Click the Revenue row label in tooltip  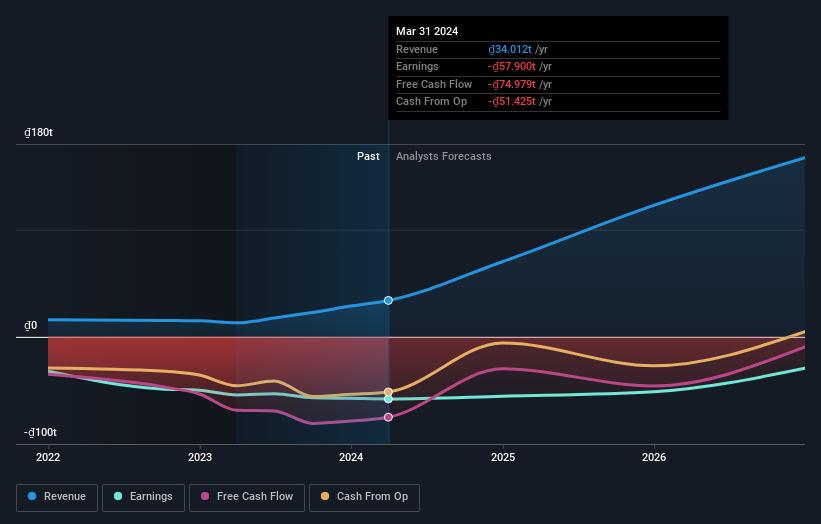click(x=417, y=49)
